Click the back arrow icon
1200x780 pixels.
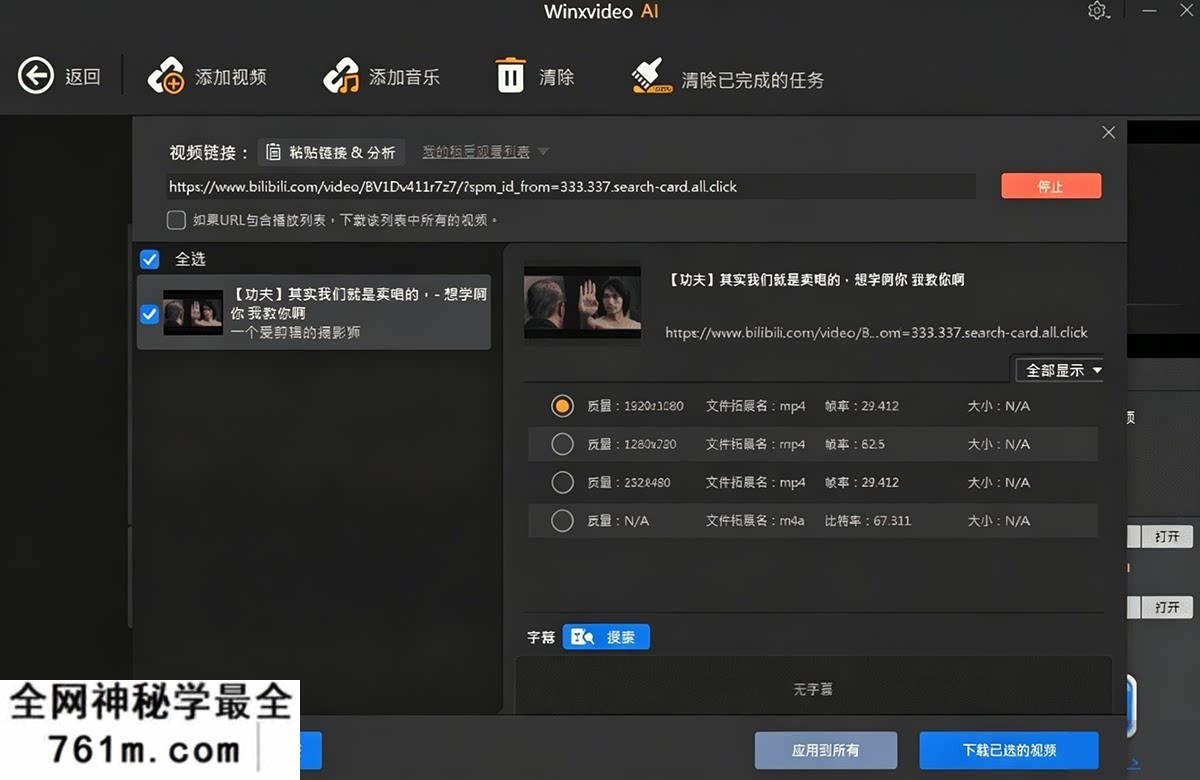[36, 76]
